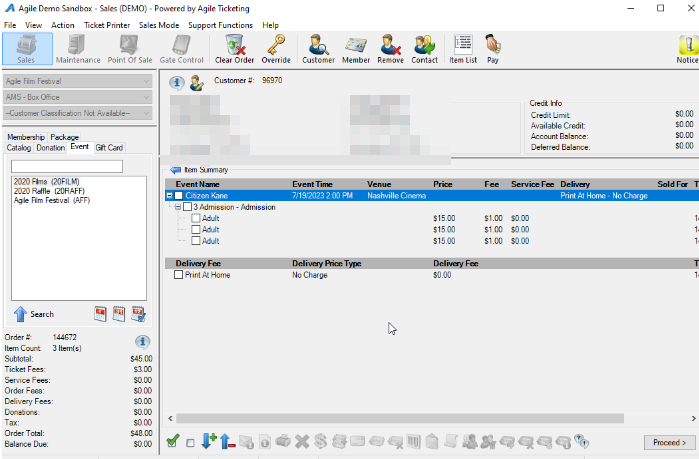Click calendar icon with blue checkmark
The image size is (699, 459).
pos(139,314)
